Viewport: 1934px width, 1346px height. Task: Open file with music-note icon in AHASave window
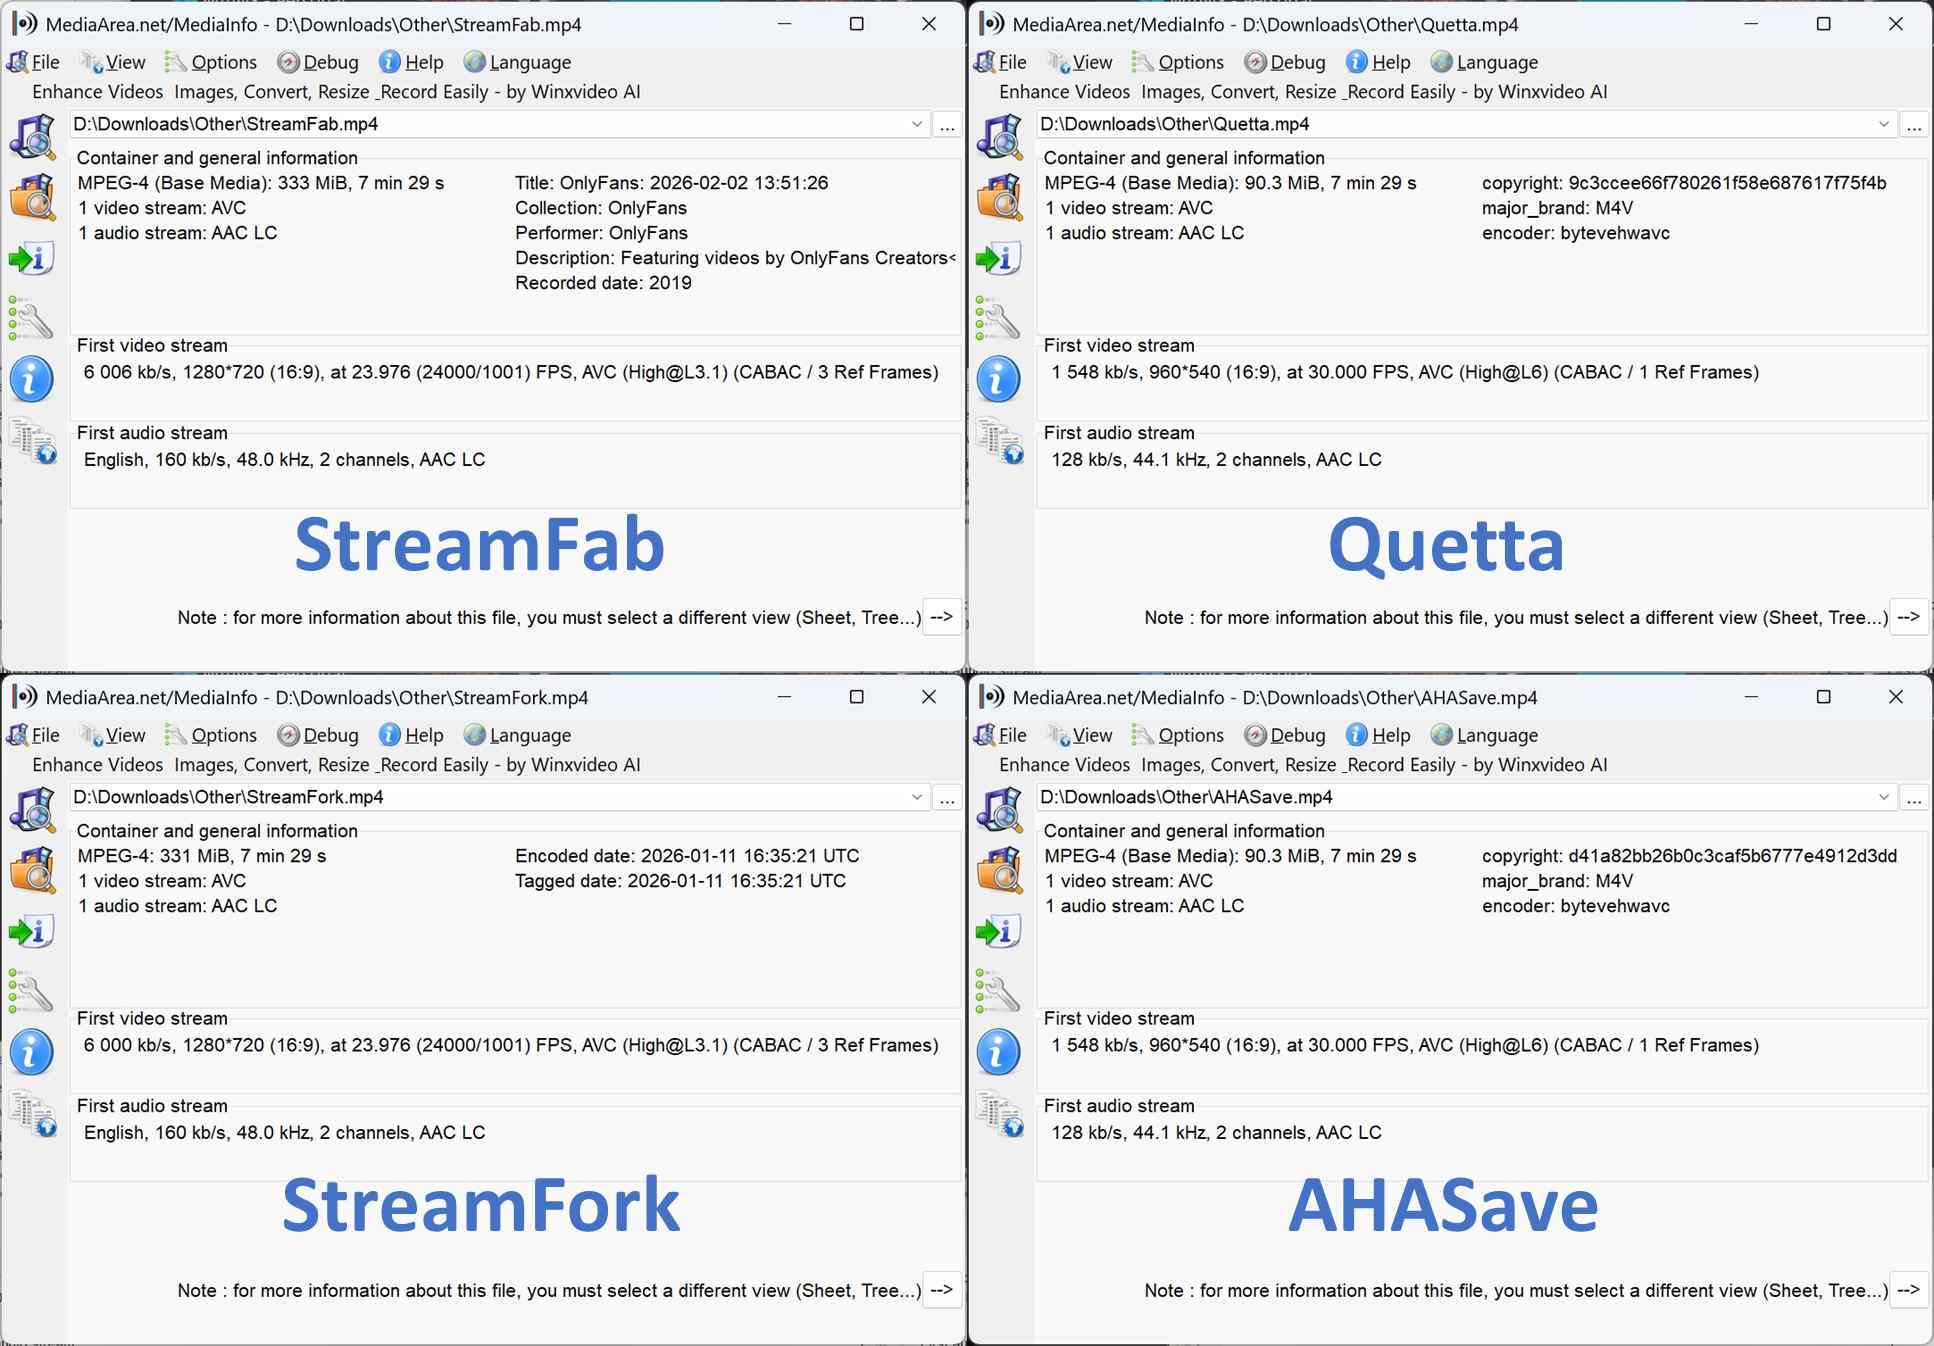click(x=999, y=810)
